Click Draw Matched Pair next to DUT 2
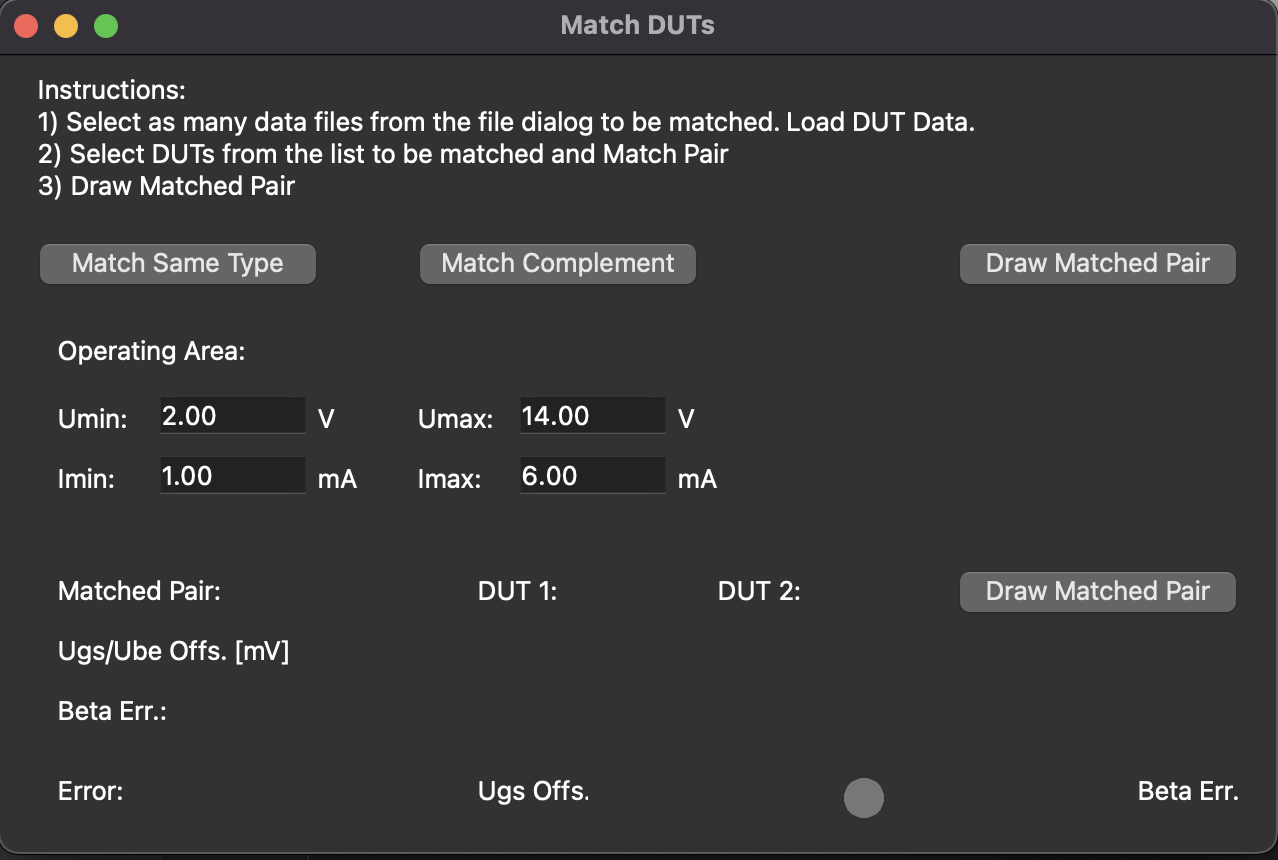This screenshot has height=860, width=1278. pos(1098,592)
